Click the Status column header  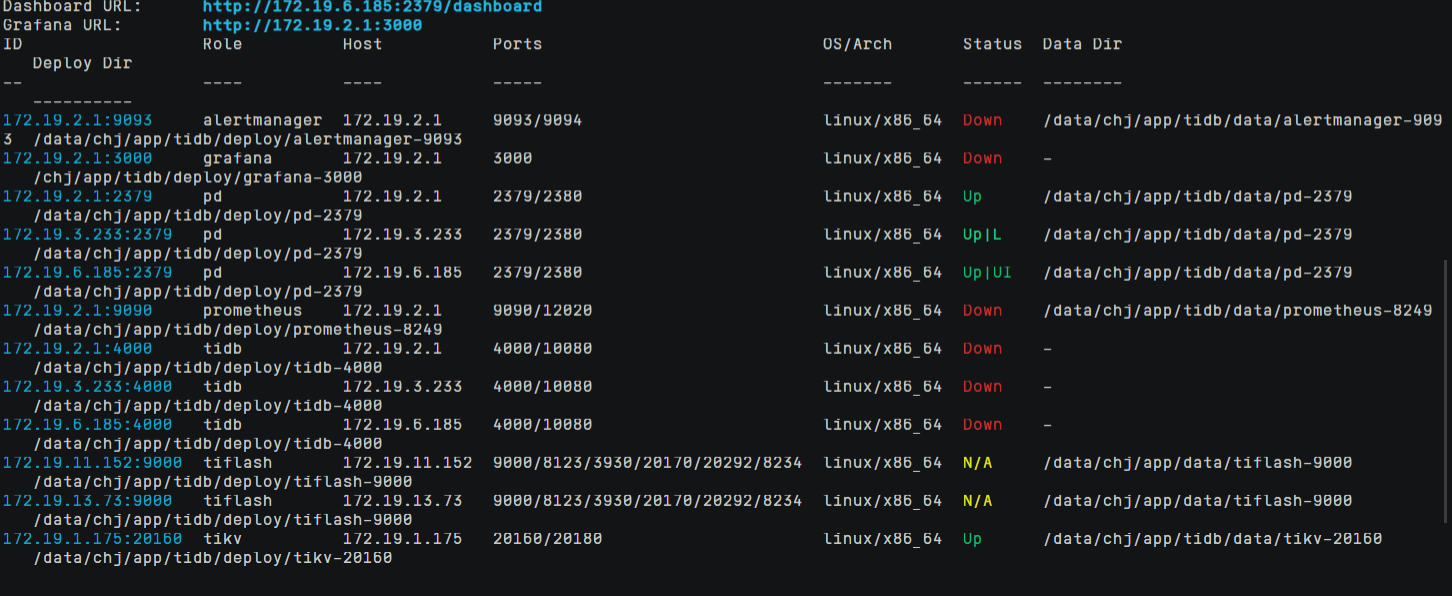click(x=992, y=44)
